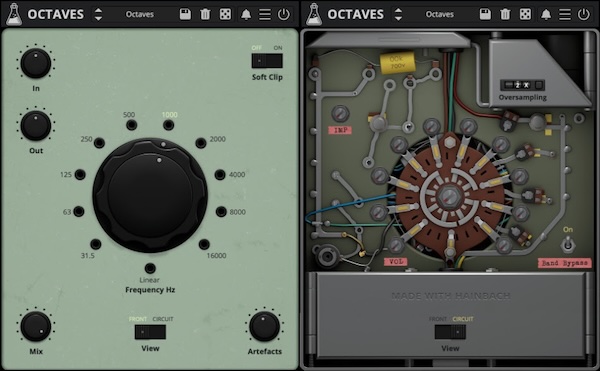Viewport: 600px width, 371px height.
Task: Click the In gain knob
Action: [36, 63]
